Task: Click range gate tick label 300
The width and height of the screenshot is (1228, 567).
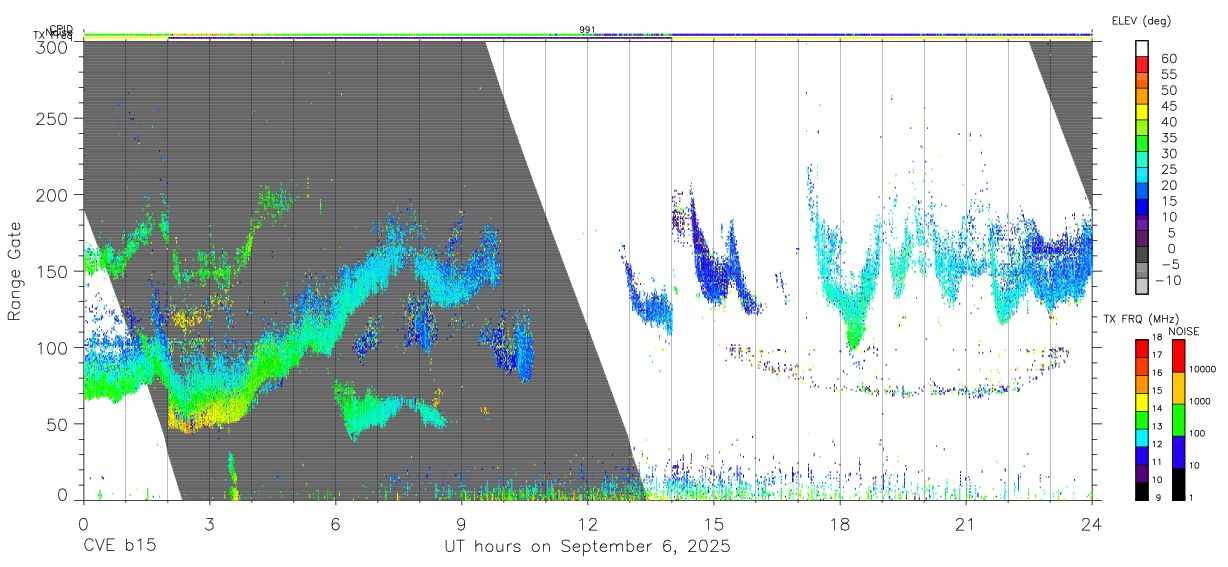Action: tap(51, 47)
